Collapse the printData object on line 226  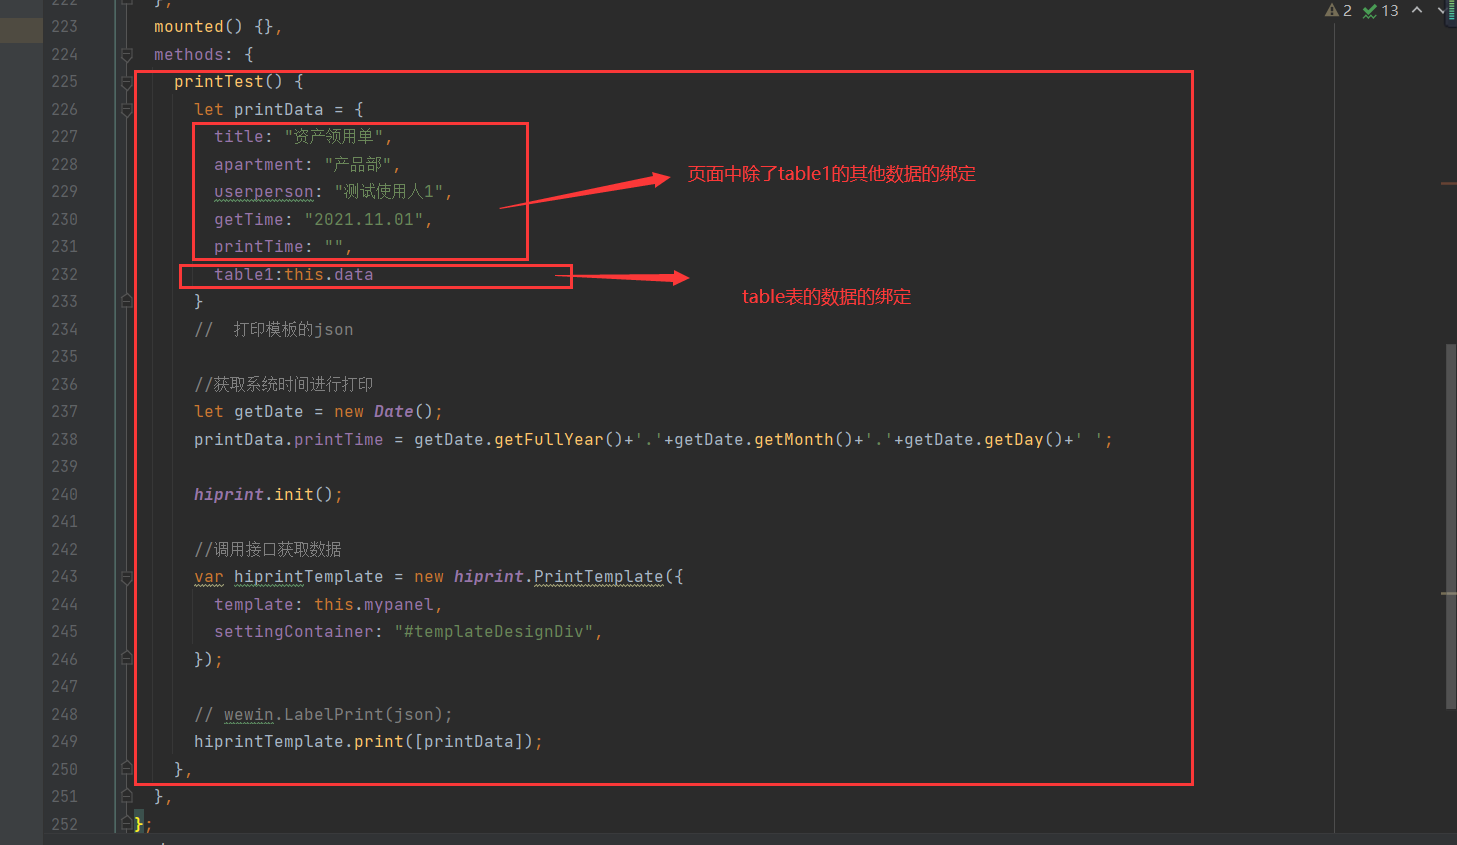click(127, 109)
